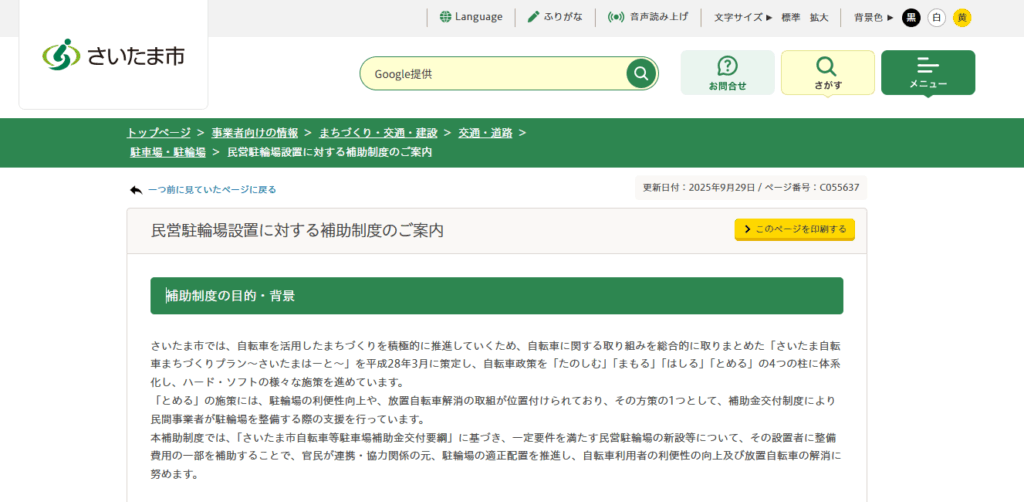
Task: Open the さがす search panel
Action: coord(827,73)
